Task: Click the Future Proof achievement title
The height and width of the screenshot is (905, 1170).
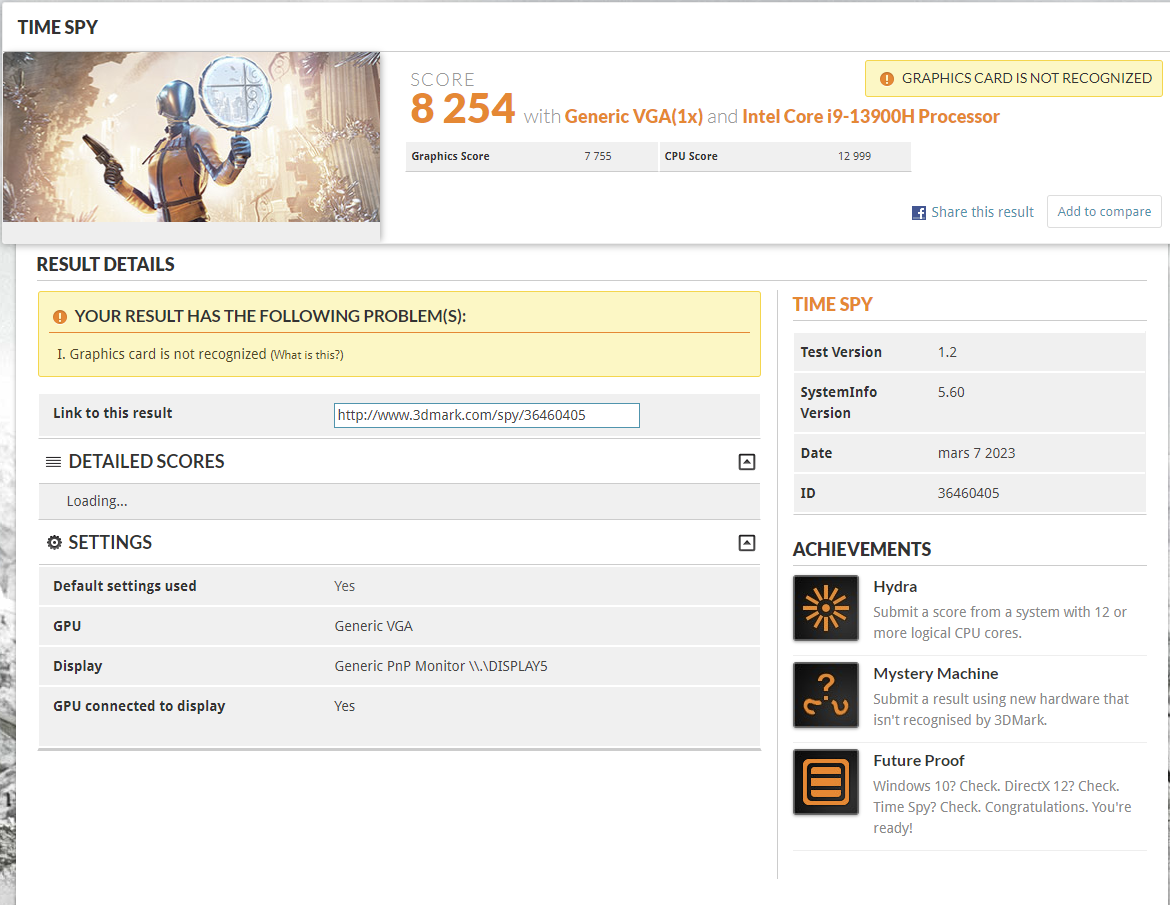Action: coord(919,760)
